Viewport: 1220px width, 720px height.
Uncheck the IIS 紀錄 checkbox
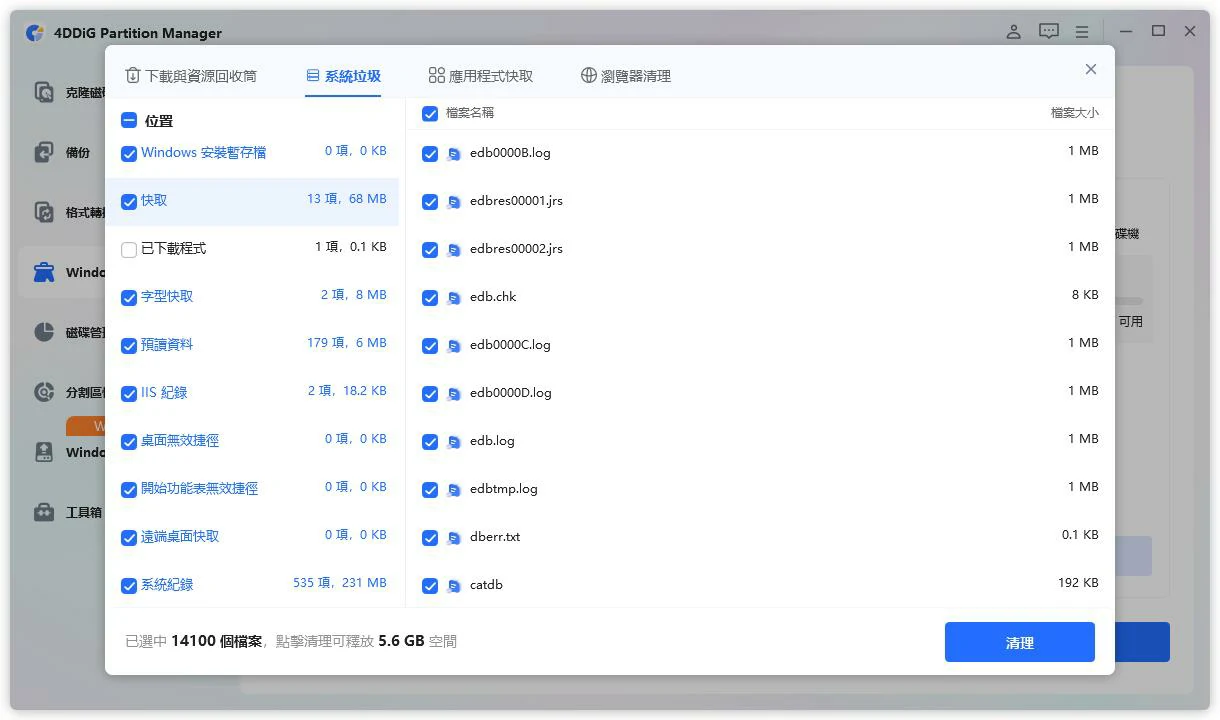point(129,394)
